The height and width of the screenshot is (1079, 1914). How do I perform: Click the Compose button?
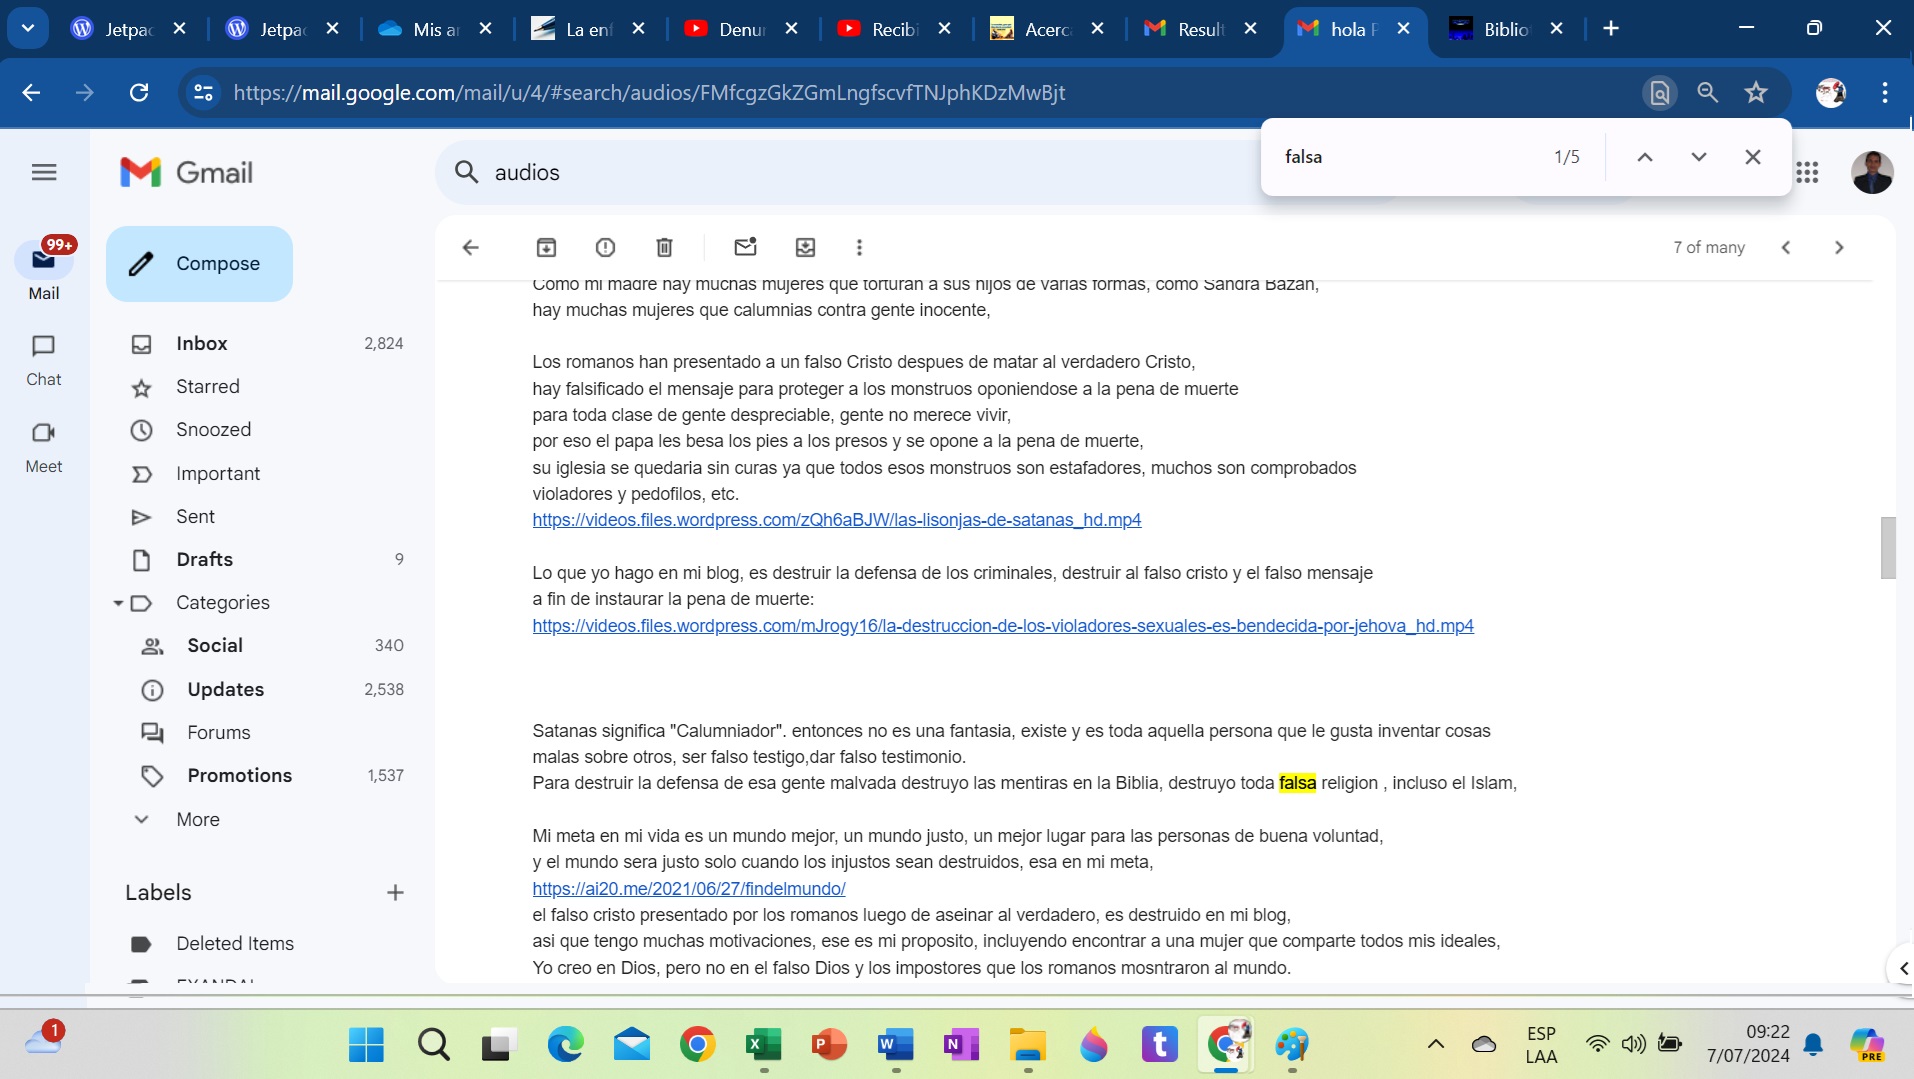pos(199,264)
